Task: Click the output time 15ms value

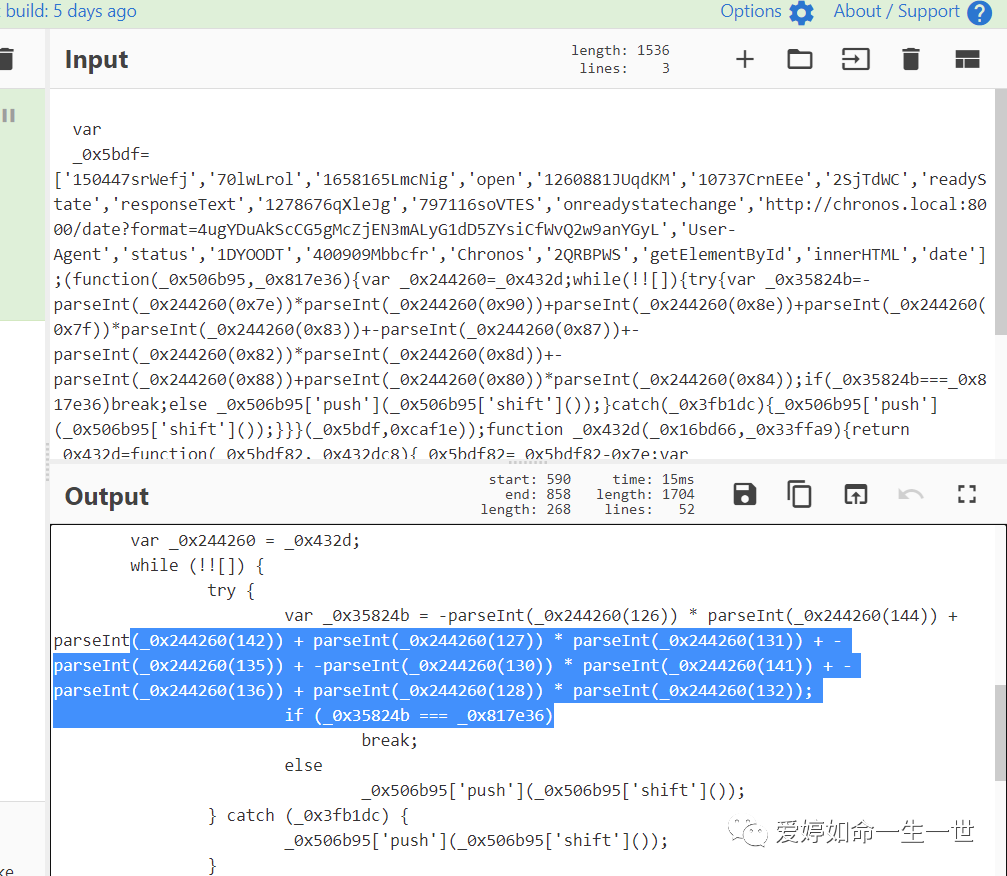Action: point(678,479)
